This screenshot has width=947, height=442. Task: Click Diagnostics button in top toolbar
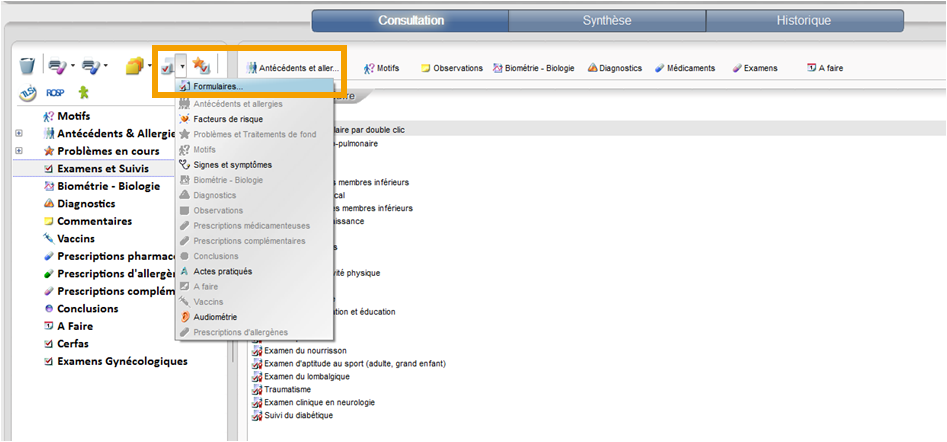(615, 68)
